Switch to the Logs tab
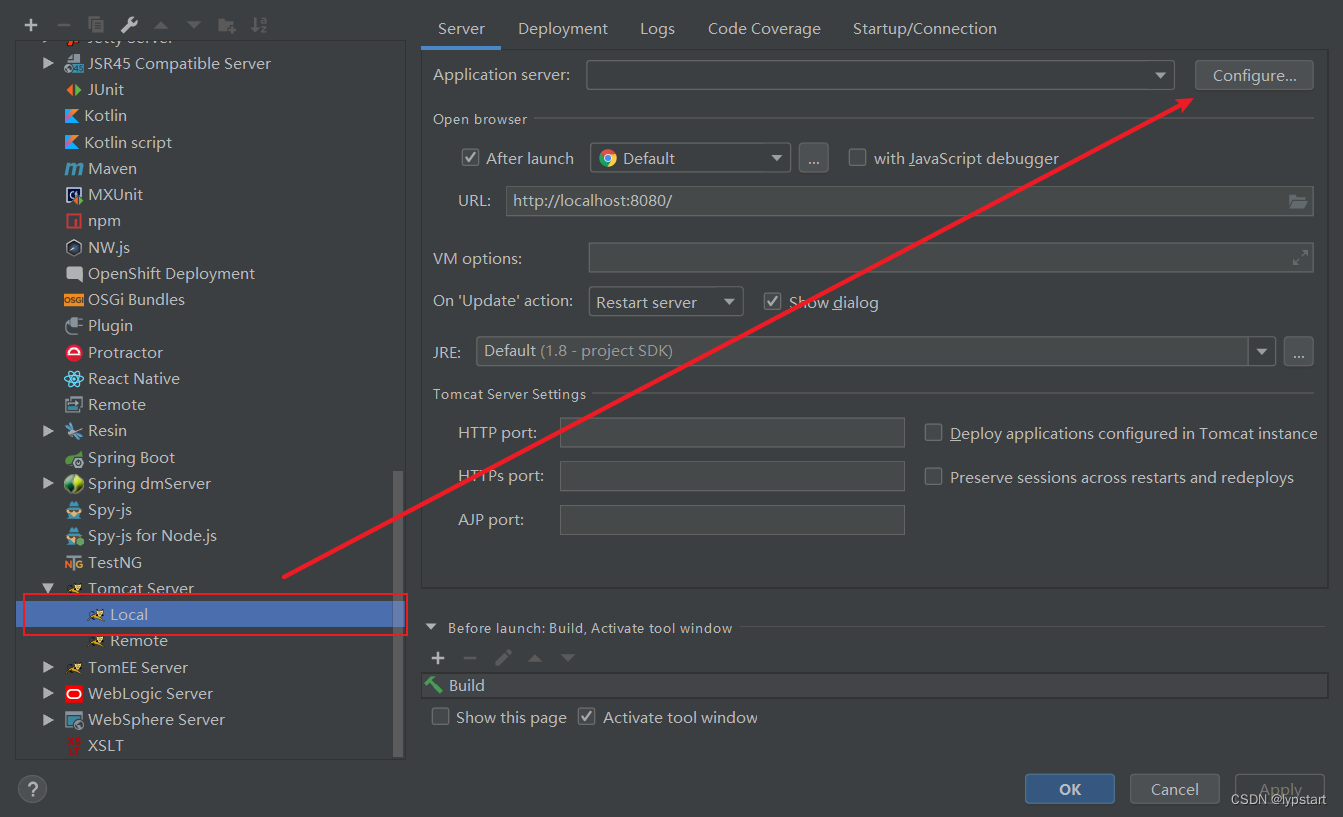Screen dimensions: 1343x817 point(657,28)
